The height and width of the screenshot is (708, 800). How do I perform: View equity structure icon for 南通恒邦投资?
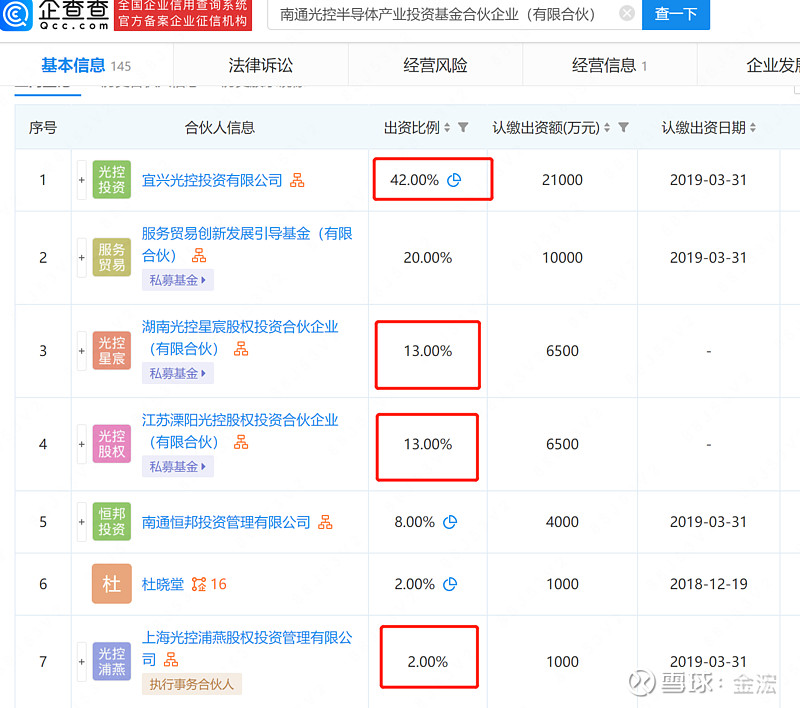(x=325, y=522)
